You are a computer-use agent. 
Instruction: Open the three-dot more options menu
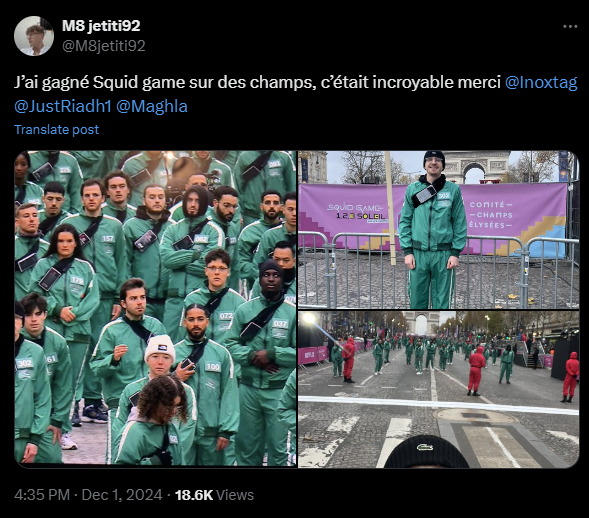coord(570,27)
